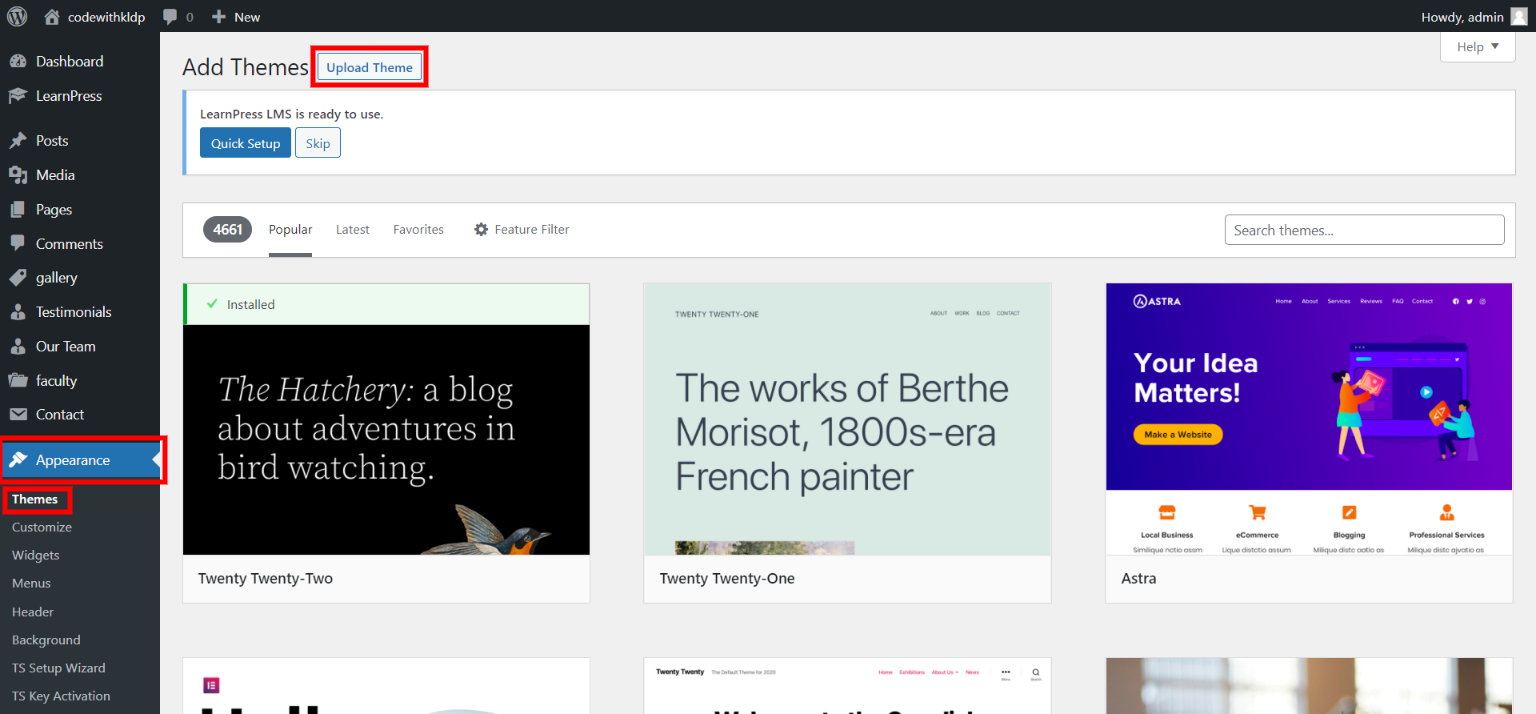Open the Feature Filter panel
This screenshot has width=1536, height=714.
pyautogui.click(x=521, y=229)
